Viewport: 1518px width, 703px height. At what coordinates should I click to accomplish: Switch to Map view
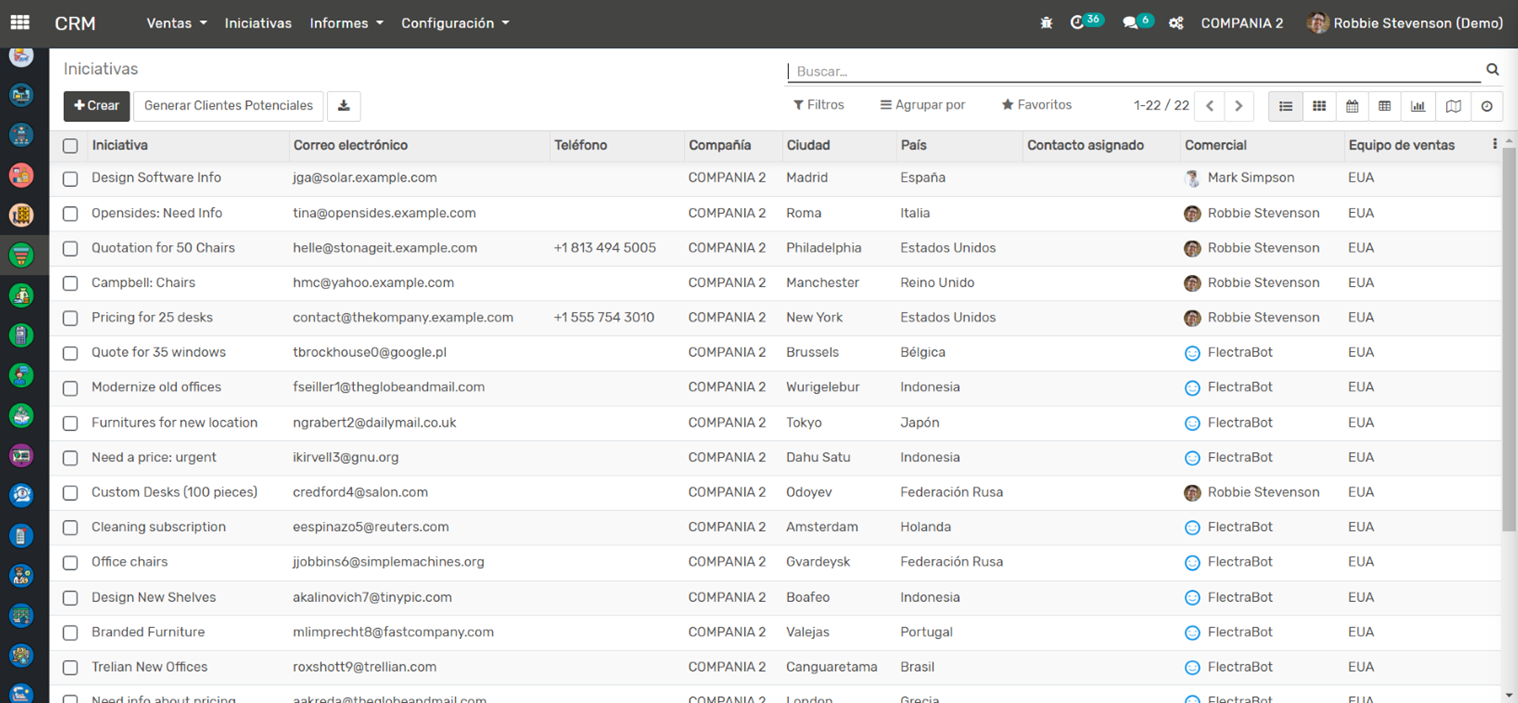tap(1453, 106)
